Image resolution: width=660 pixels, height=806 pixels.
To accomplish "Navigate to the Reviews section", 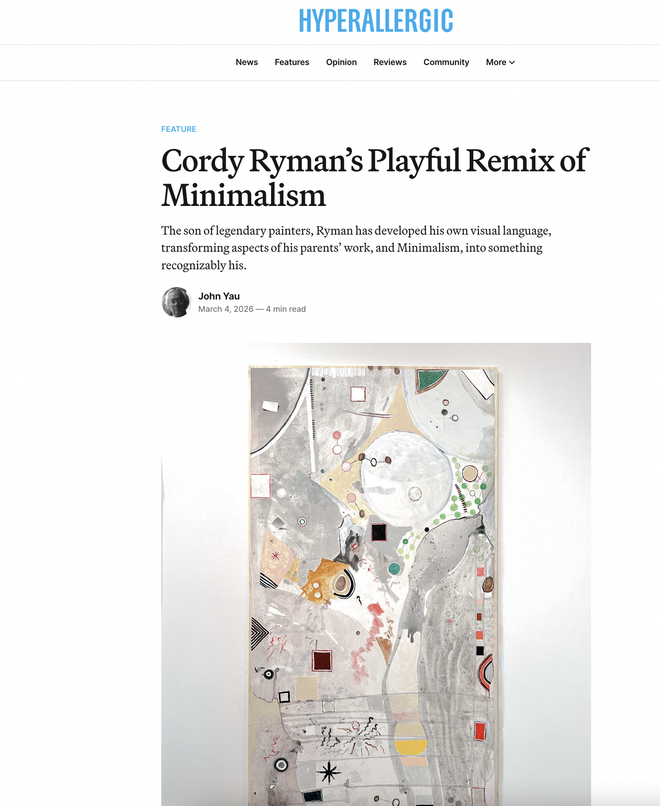I will coord(390,62).
